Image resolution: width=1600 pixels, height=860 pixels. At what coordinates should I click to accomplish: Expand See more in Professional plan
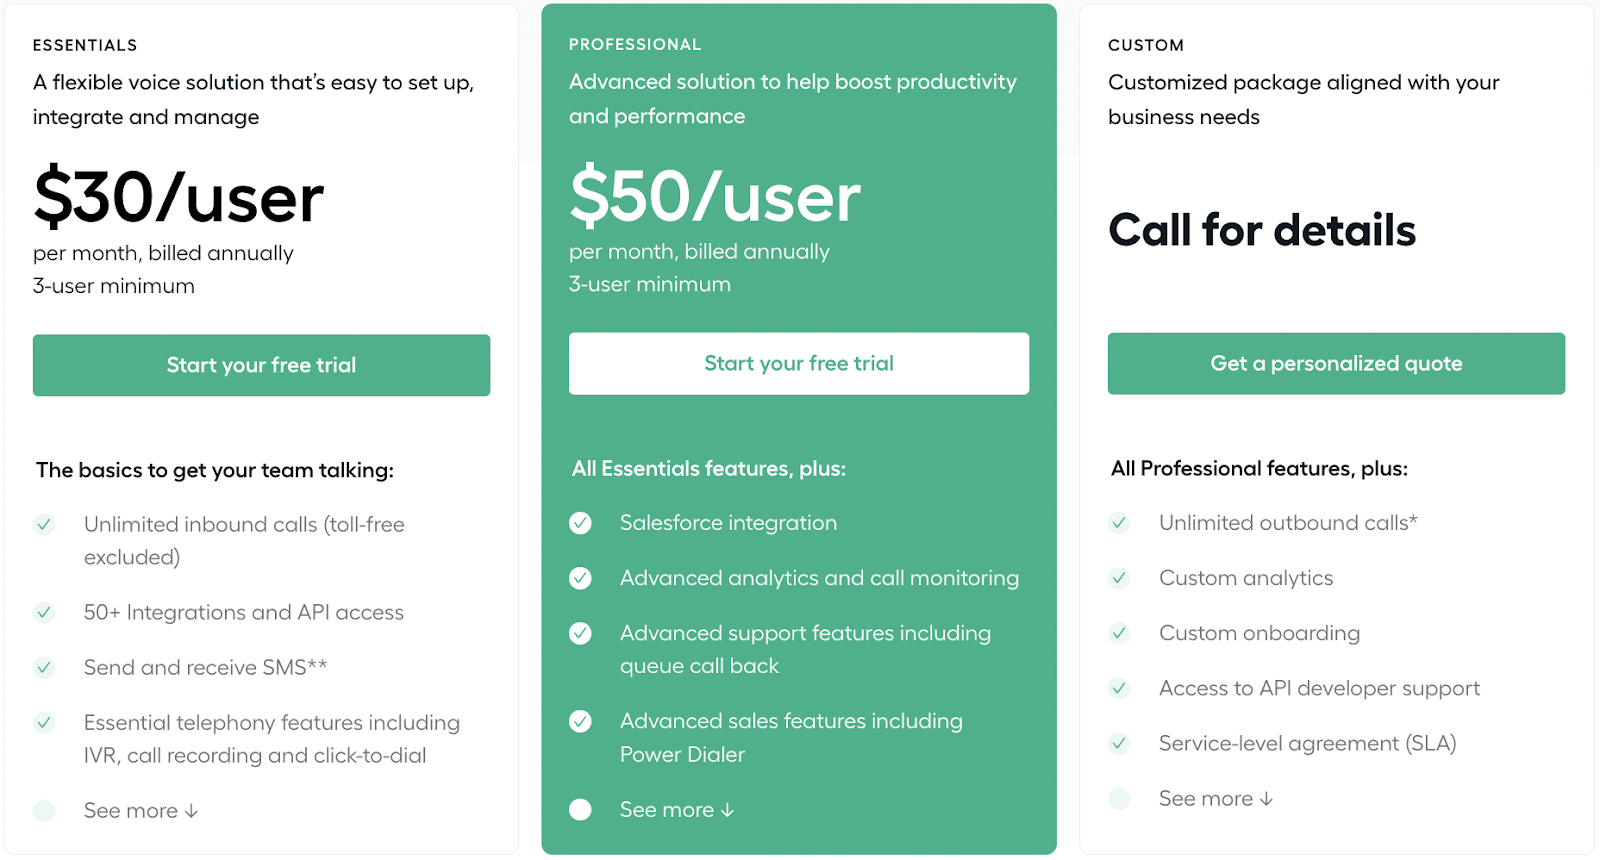point(677,810)
